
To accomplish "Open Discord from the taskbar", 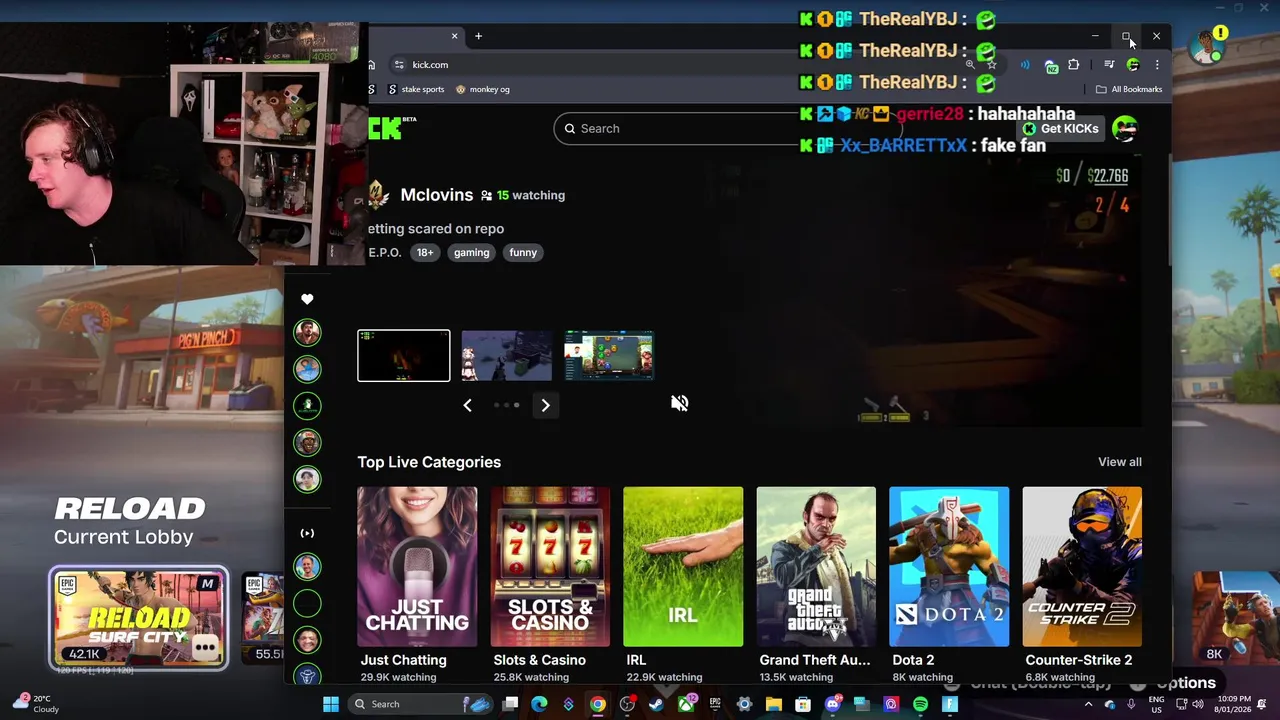I will pyautogui.click(x=832, y=704).
